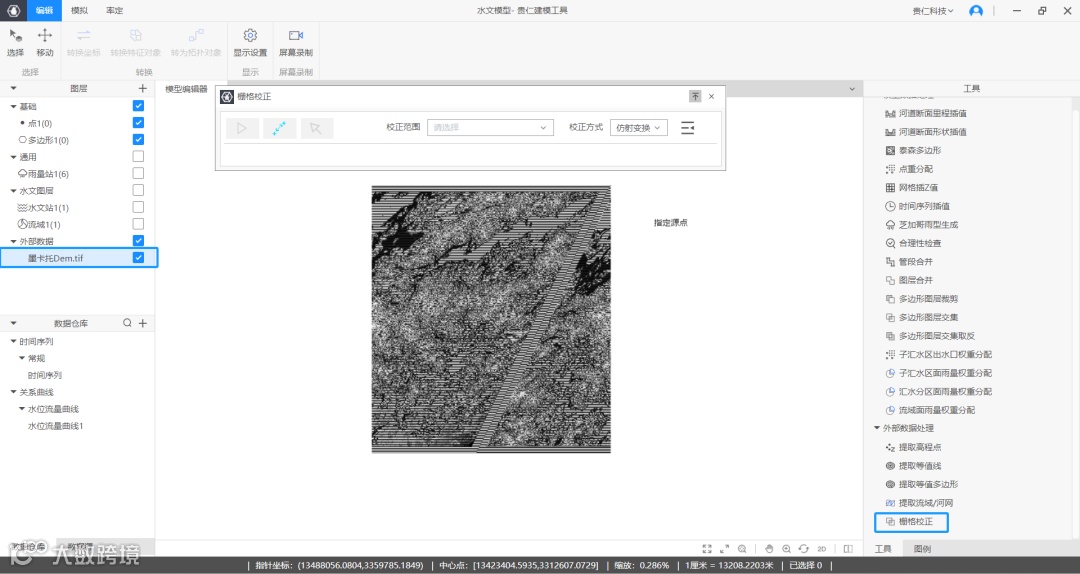Click the fit-to-extent view icon
The height and width of the screenshot is (574, 1080).
[707, 549]
